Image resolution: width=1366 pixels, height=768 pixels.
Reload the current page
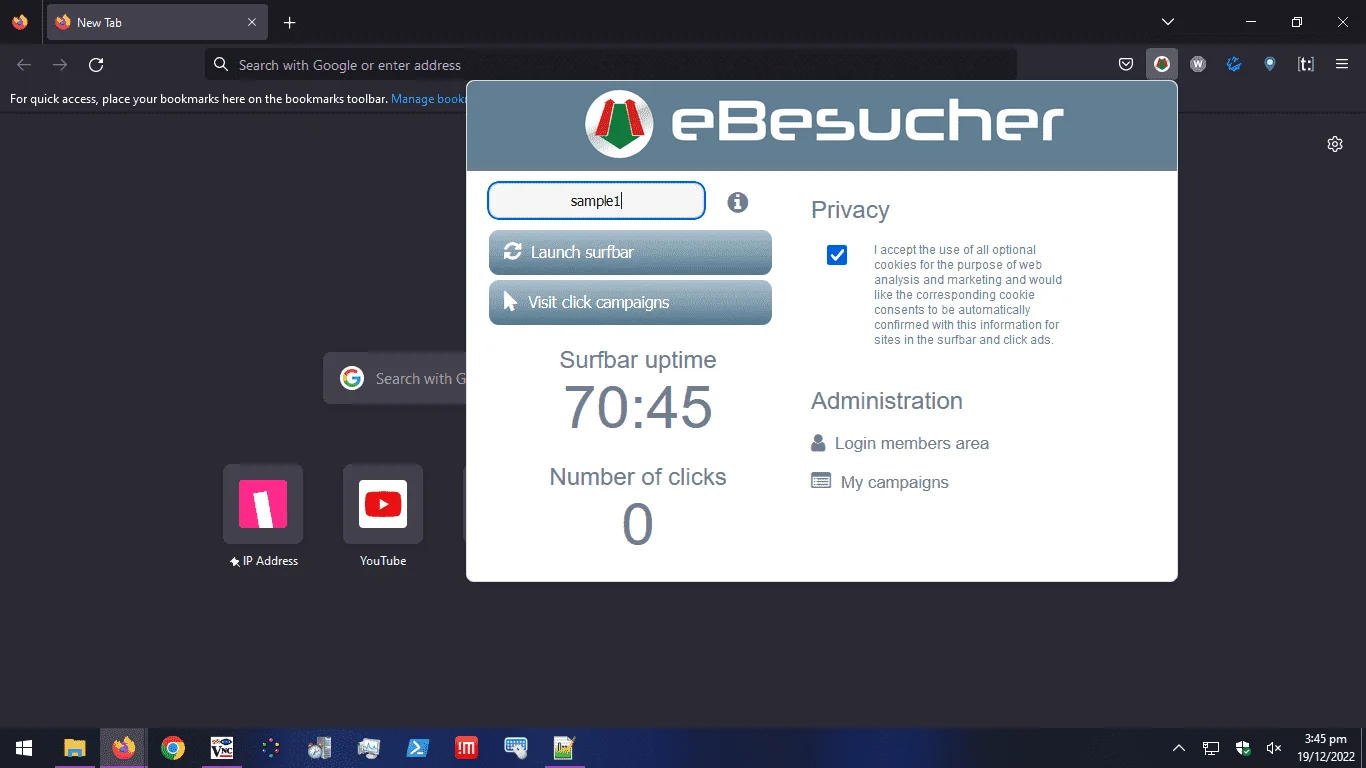tap(96, 65)
